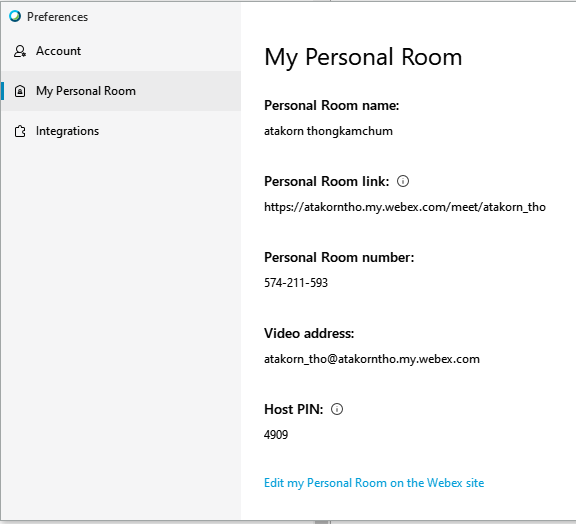This screenshot has height=524, width=576.
Task: Click the Host PIN label
Action: tap(294, 409)
